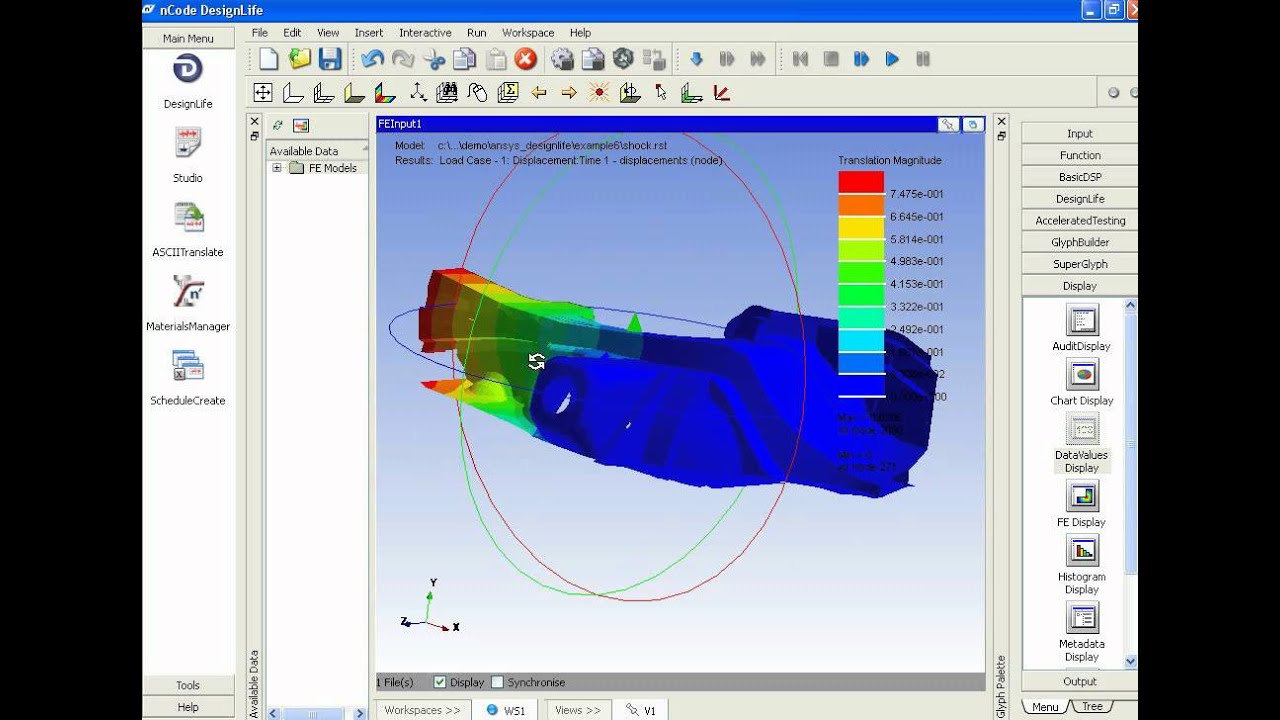
Task: Launch the Studio tool
Action: click(x=188, y=142)
